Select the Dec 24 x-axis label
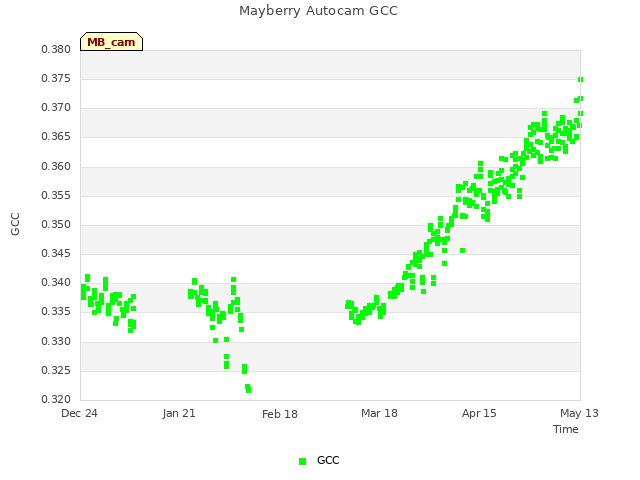The height and width of the screenshot is (480, 640). 79,413
